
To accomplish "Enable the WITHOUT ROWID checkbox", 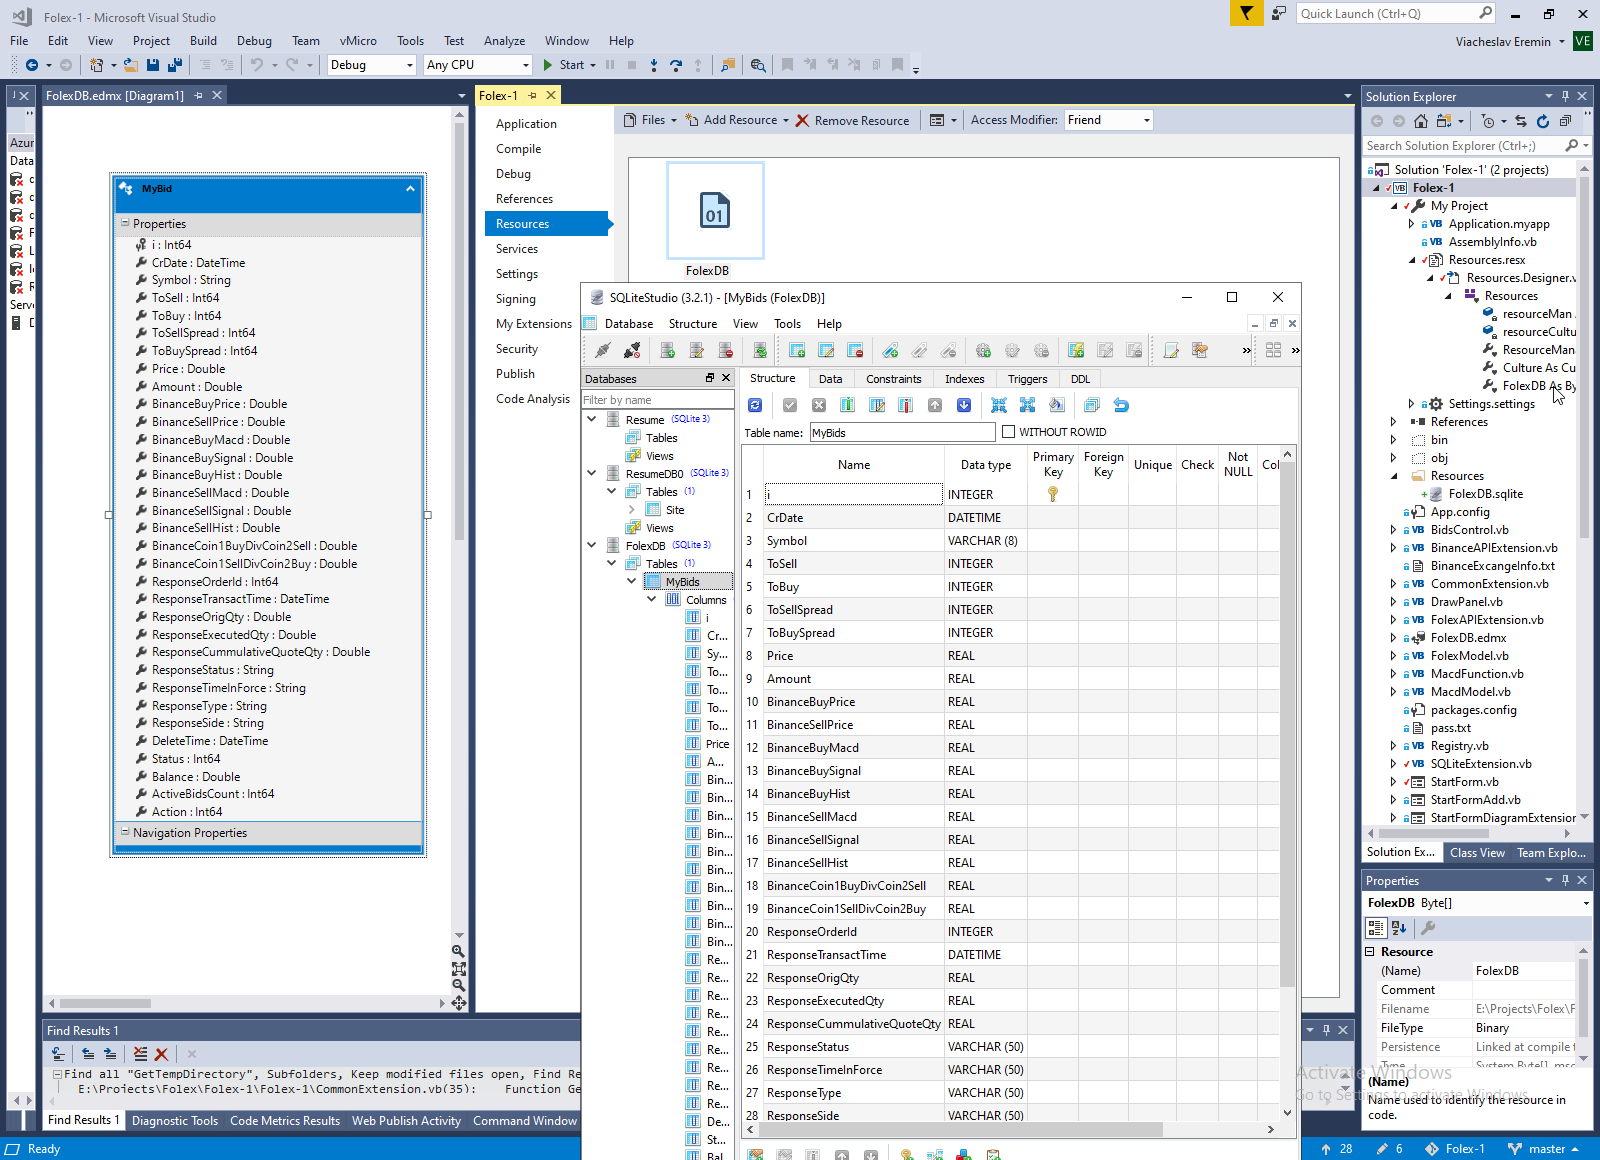I will 1008,432.
